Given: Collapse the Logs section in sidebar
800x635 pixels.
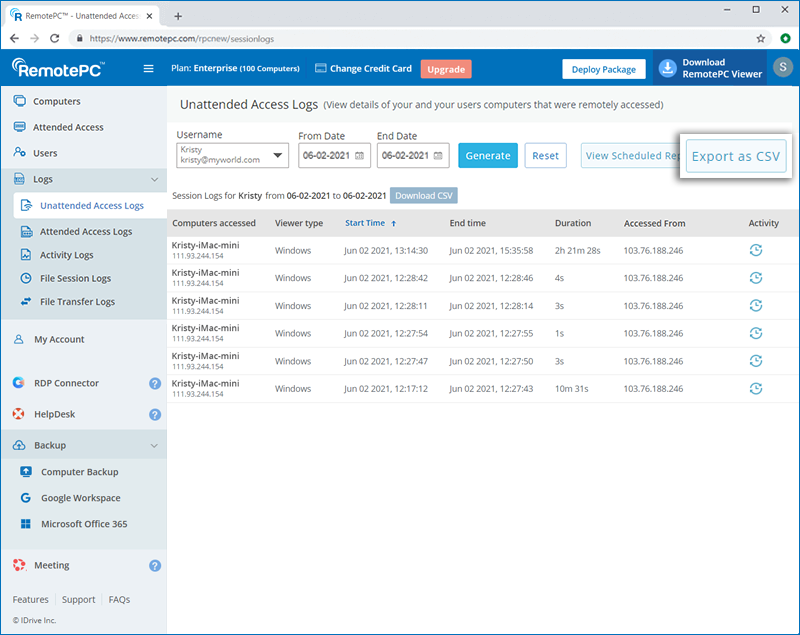Looking at the screenshot, I should tap(153, 179).
